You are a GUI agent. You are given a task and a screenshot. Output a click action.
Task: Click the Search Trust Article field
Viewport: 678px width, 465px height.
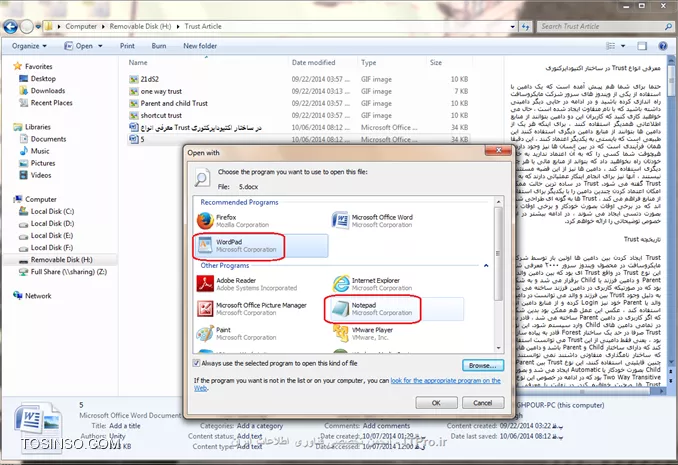click(x=601, y=27)
